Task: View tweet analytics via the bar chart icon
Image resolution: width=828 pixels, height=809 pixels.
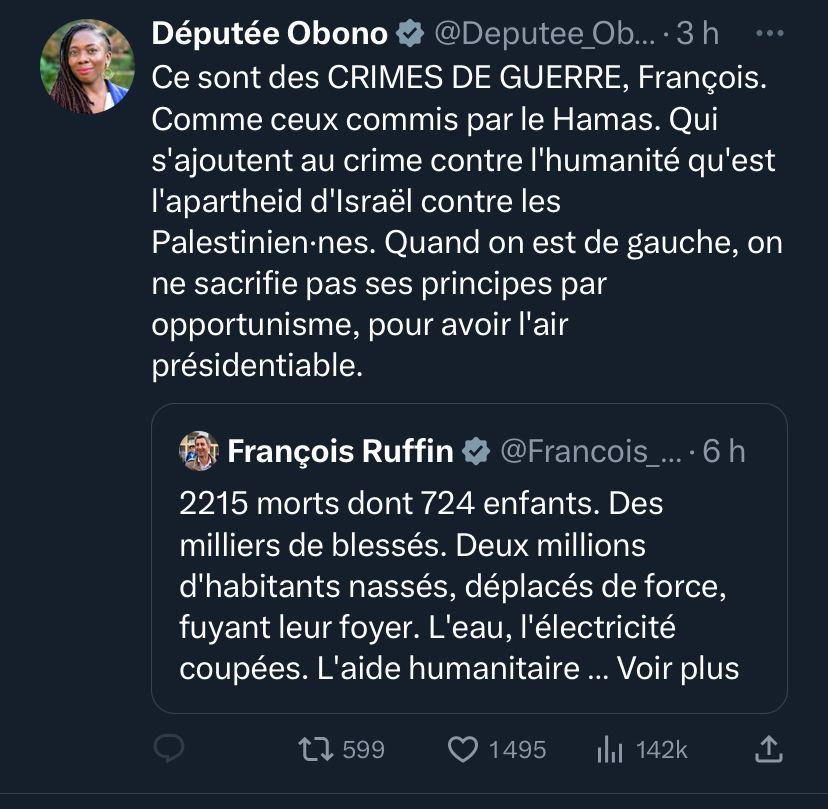Action: (611, 749)
